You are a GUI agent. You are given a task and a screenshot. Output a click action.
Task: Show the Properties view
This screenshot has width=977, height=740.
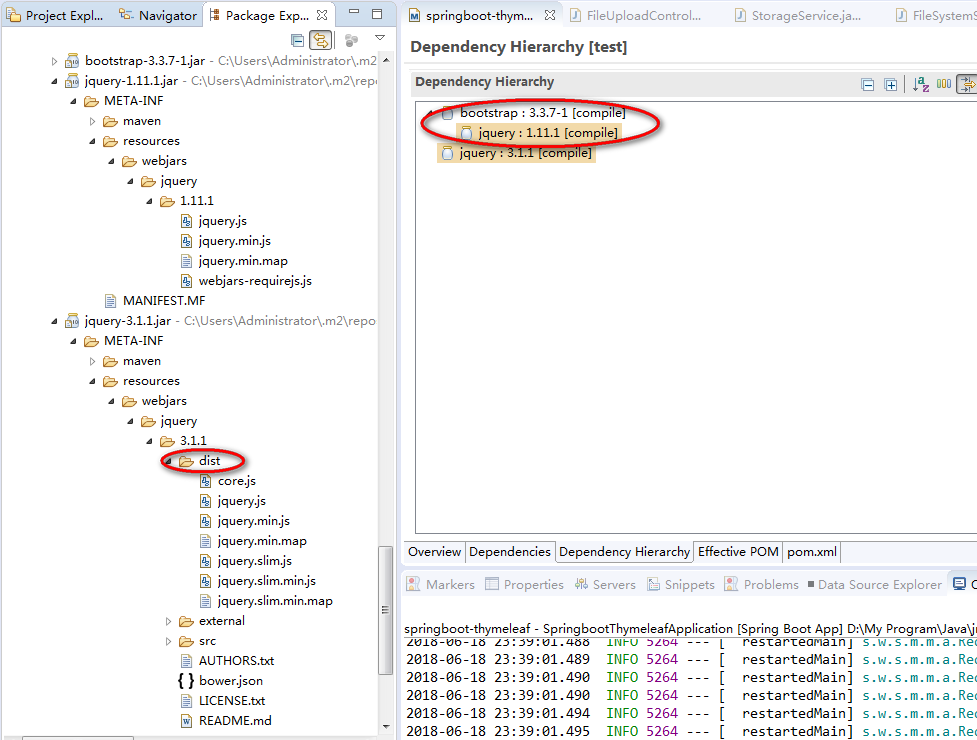click(x=524, y=584)
